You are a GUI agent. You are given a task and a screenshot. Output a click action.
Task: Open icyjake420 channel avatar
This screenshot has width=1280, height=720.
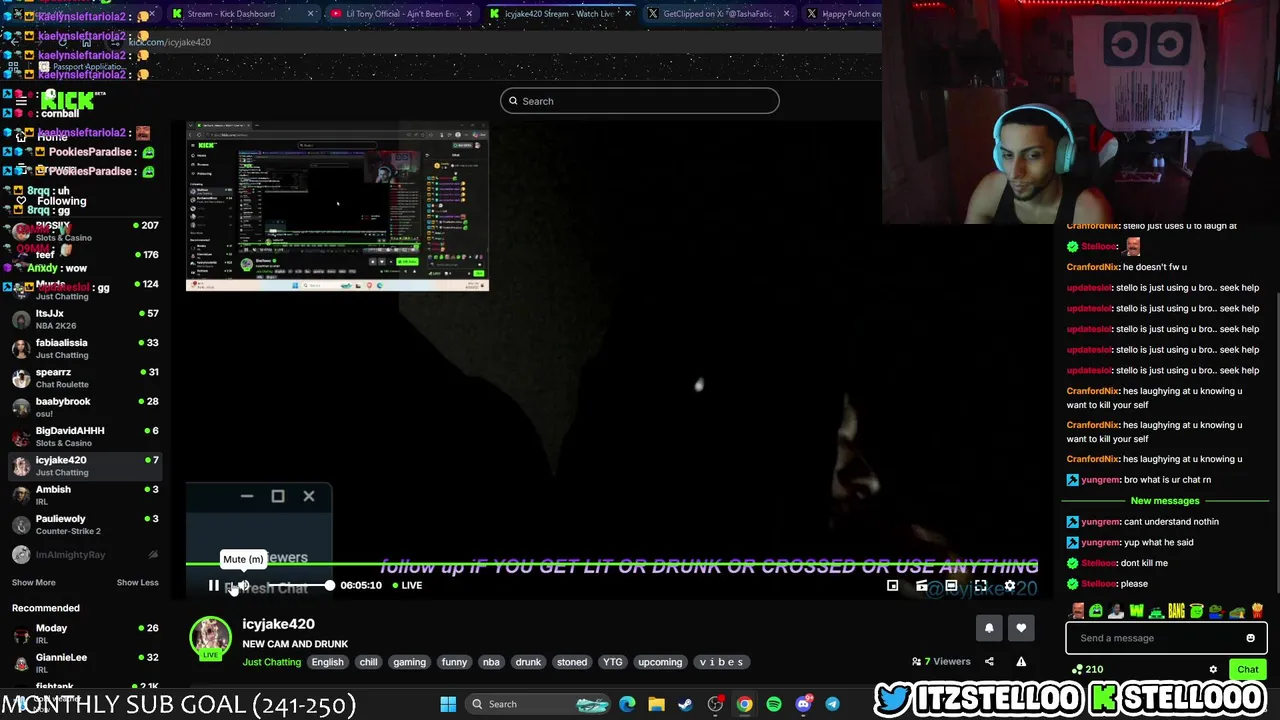coord(210,638)
